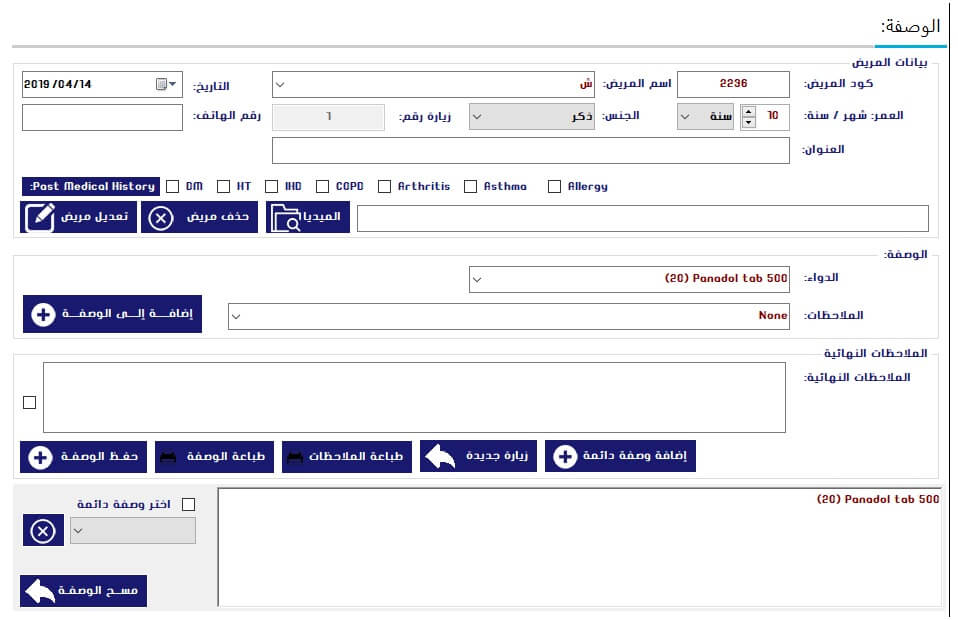
Task: Click the الوصفة: page title tab
Action: 910,27
